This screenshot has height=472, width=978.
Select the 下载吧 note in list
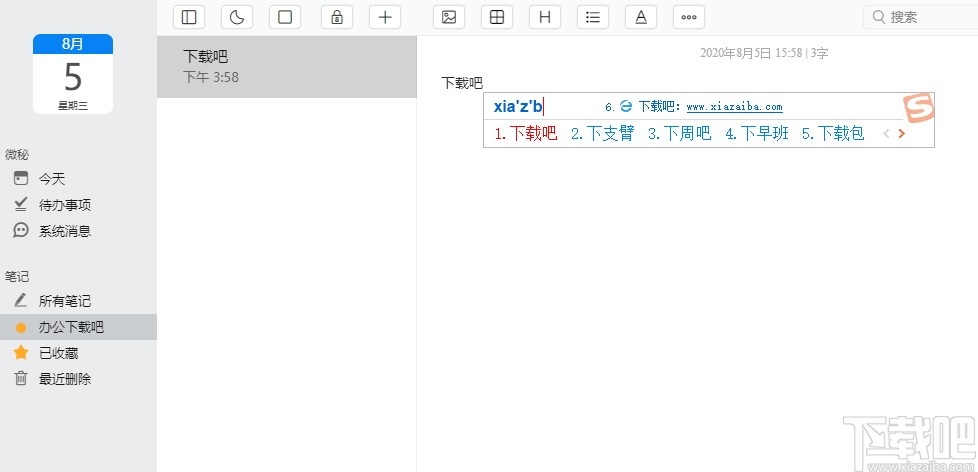click(287, 67)
